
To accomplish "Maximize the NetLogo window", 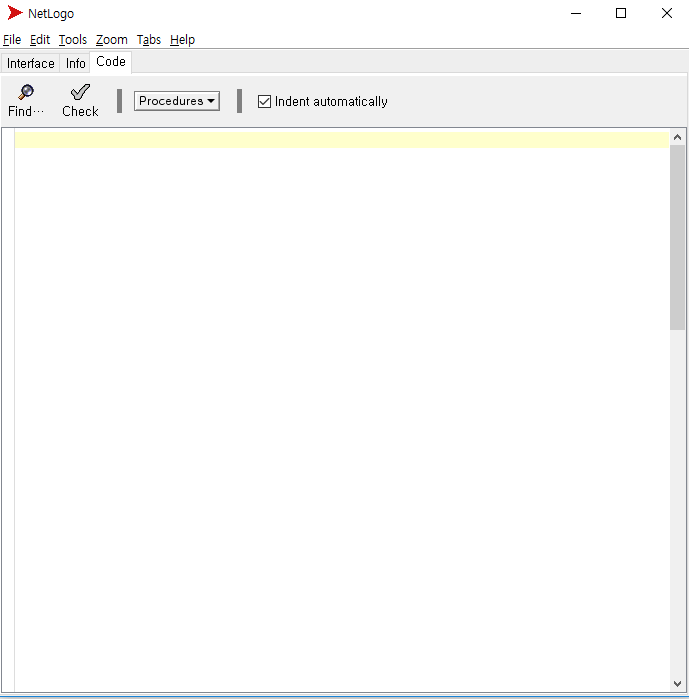I will 621,13.
